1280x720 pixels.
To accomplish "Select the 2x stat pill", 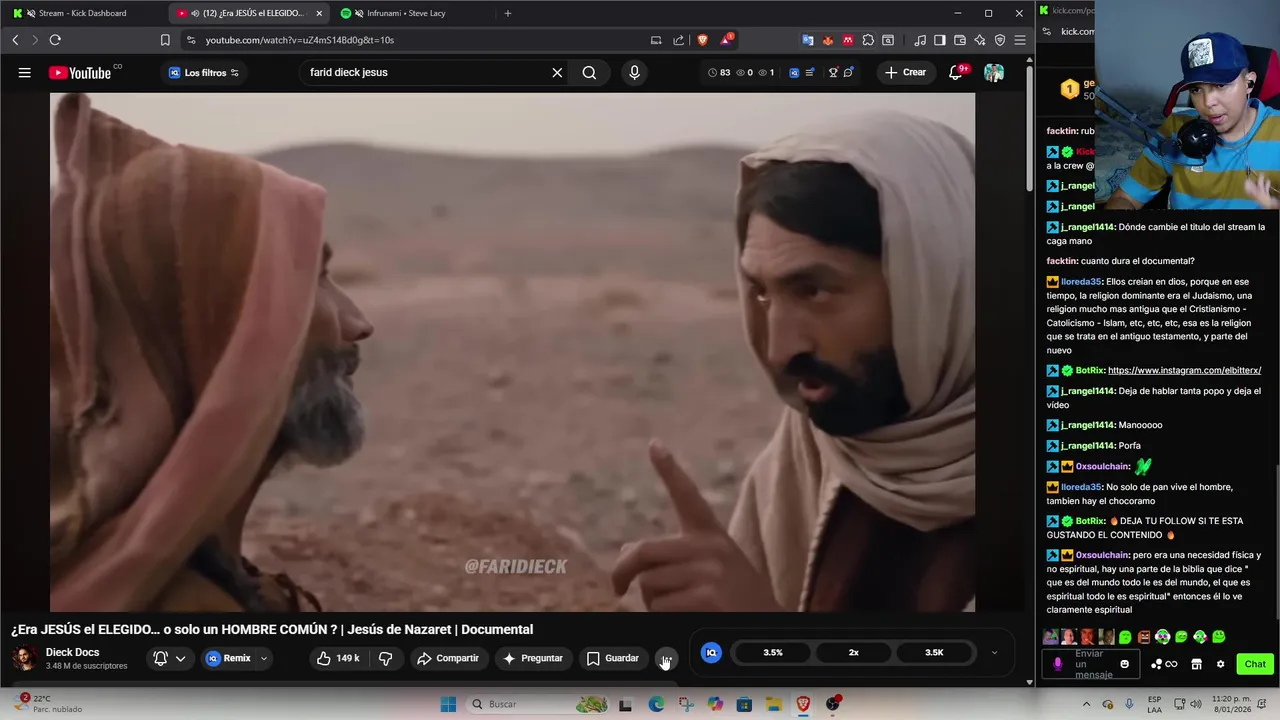I will click(854, 652).
